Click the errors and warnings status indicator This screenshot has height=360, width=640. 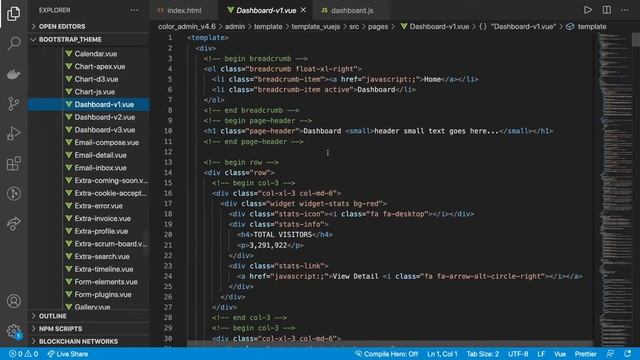tap(24, 354)
